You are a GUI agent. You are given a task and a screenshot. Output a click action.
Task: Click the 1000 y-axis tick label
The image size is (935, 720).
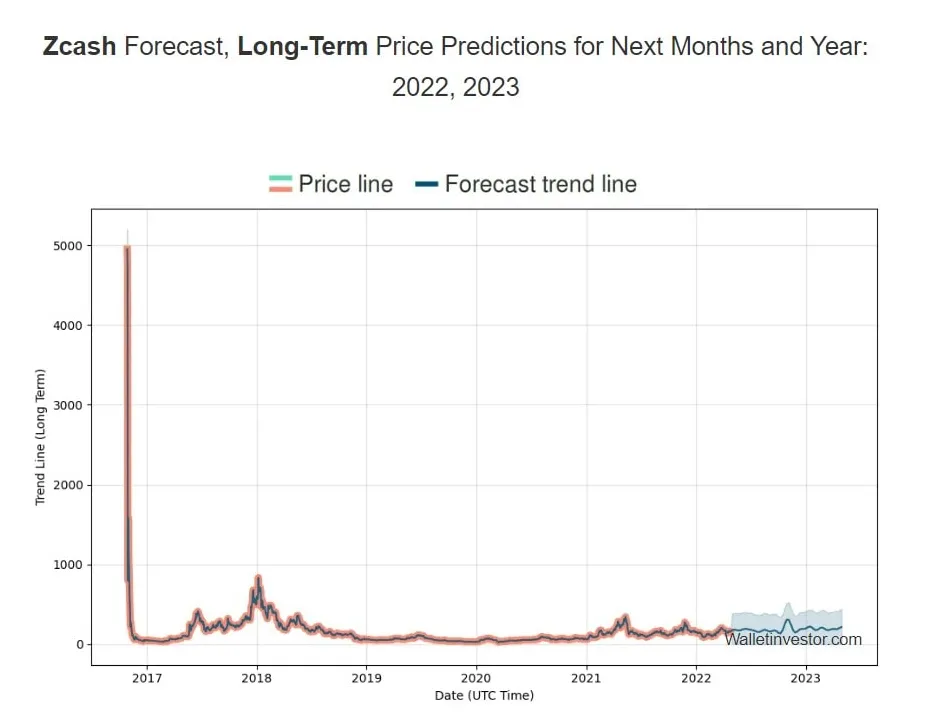(69, 565)
